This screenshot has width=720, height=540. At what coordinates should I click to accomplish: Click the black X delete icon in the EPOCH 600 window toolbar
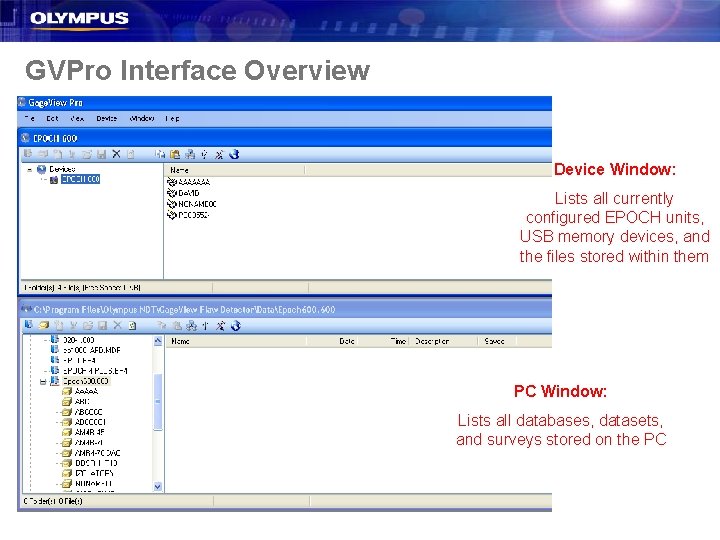[116, 154]
